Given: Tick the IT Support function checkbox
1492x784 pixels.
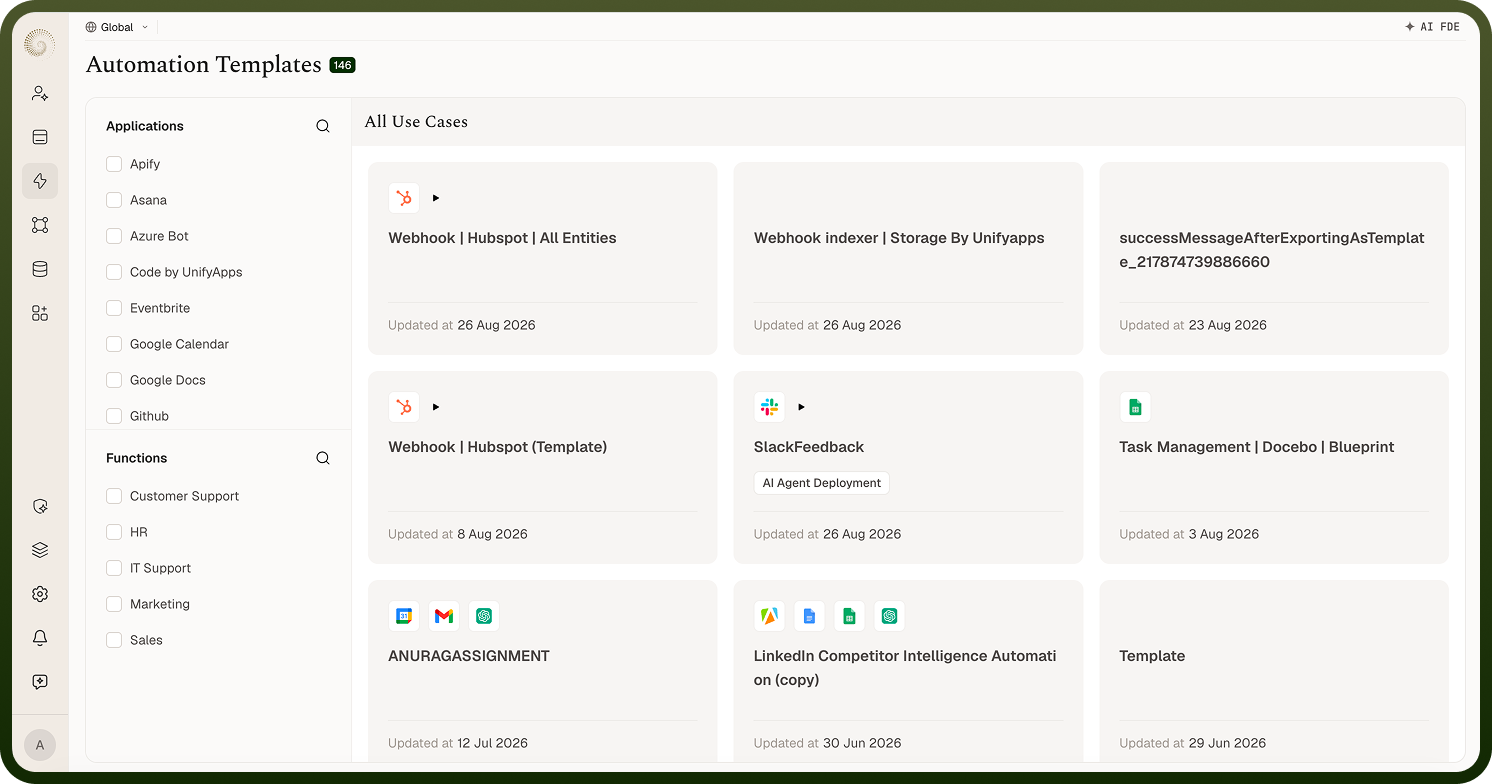Looking at the screenshot, I should coord(114,568).
